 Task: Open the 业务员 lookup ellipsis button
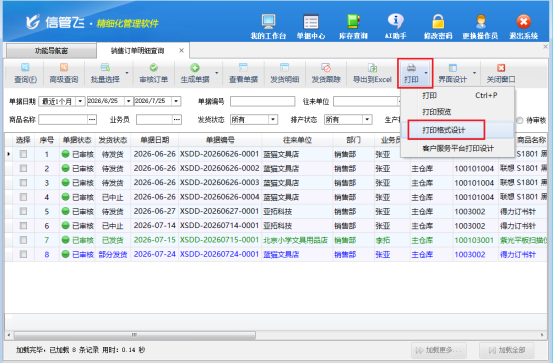coord(177,120)
